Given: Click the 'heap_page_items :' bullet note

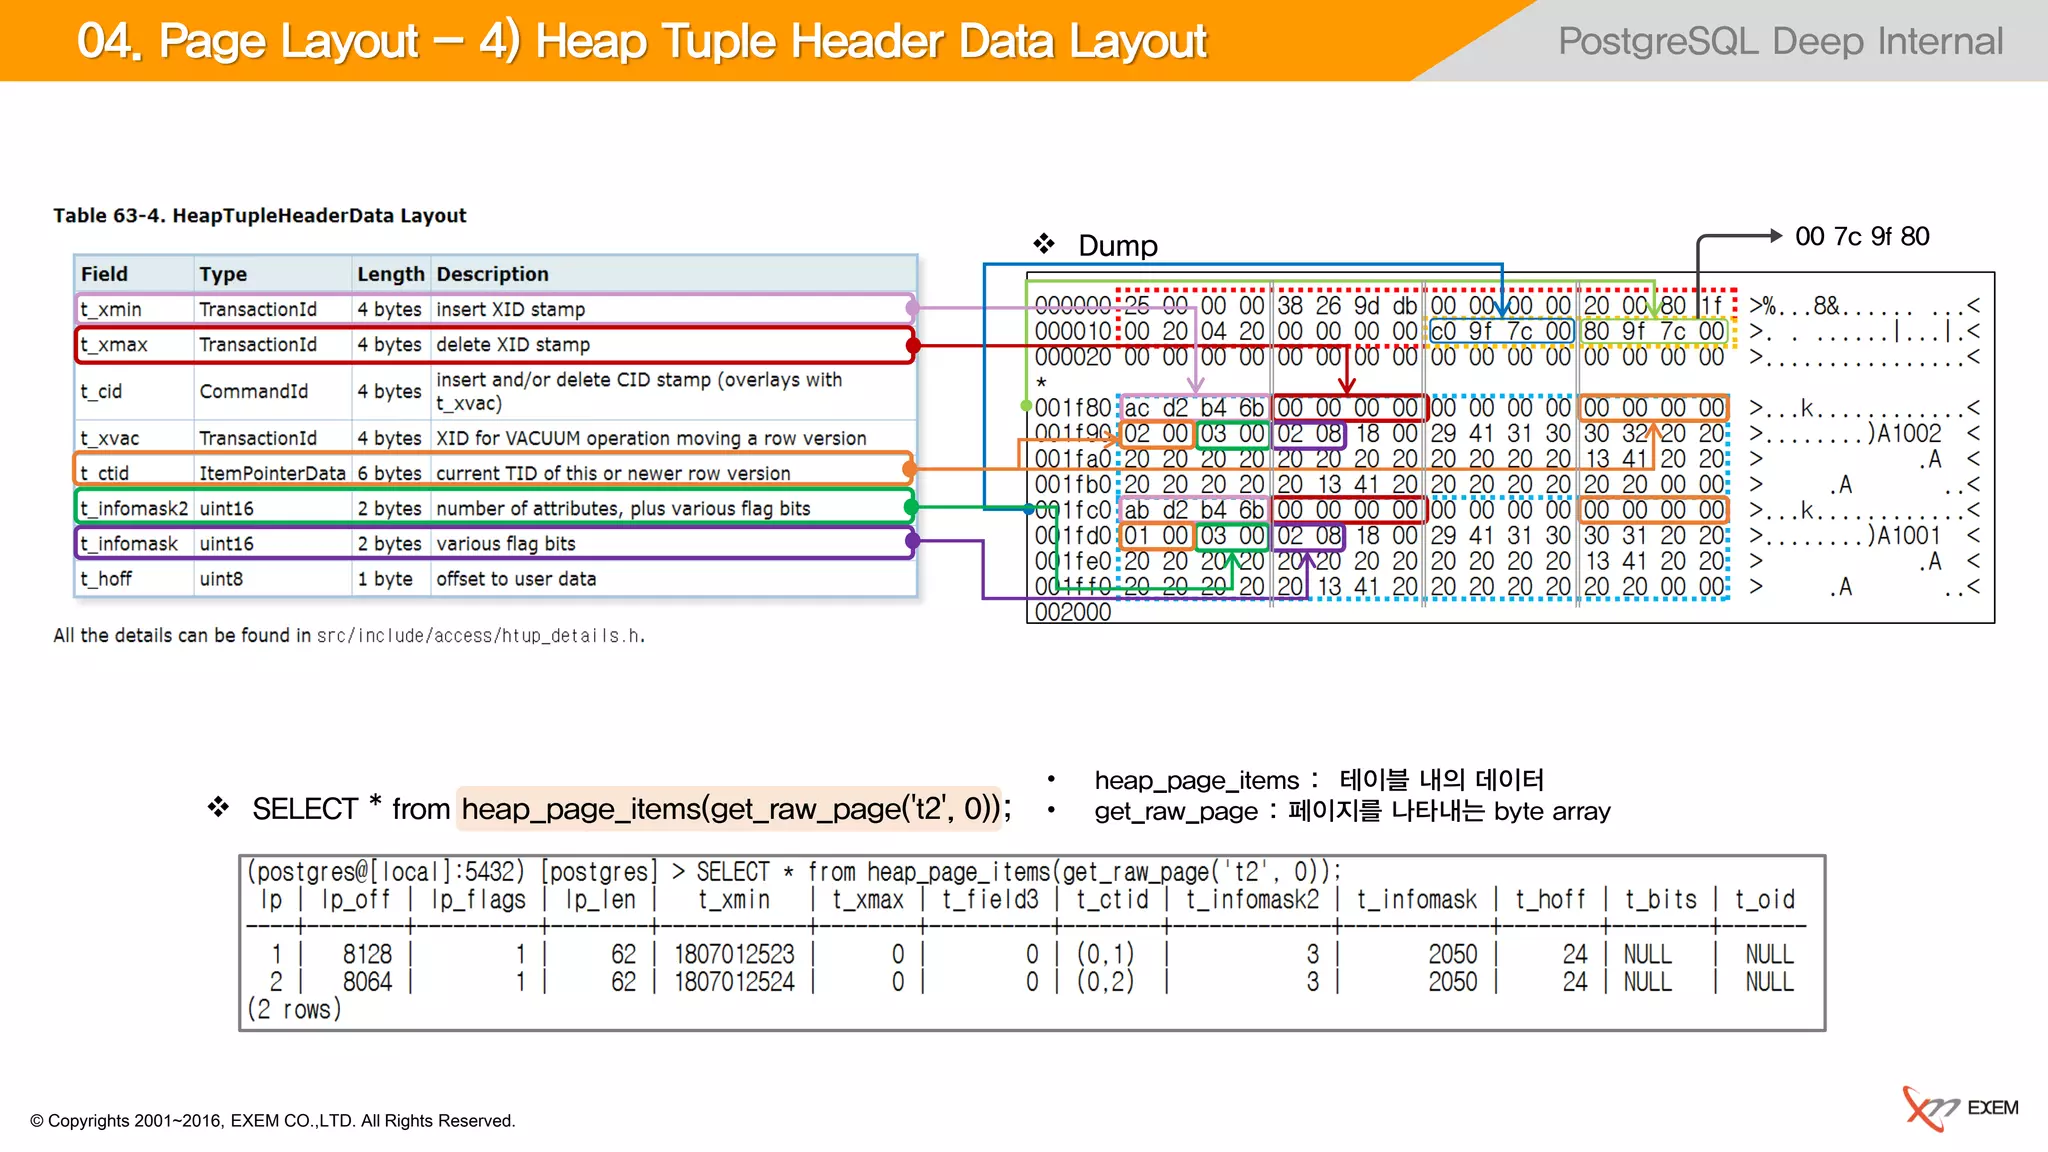Looking at the screenshot, I should pyautogui.click(x=1319, y=780).
